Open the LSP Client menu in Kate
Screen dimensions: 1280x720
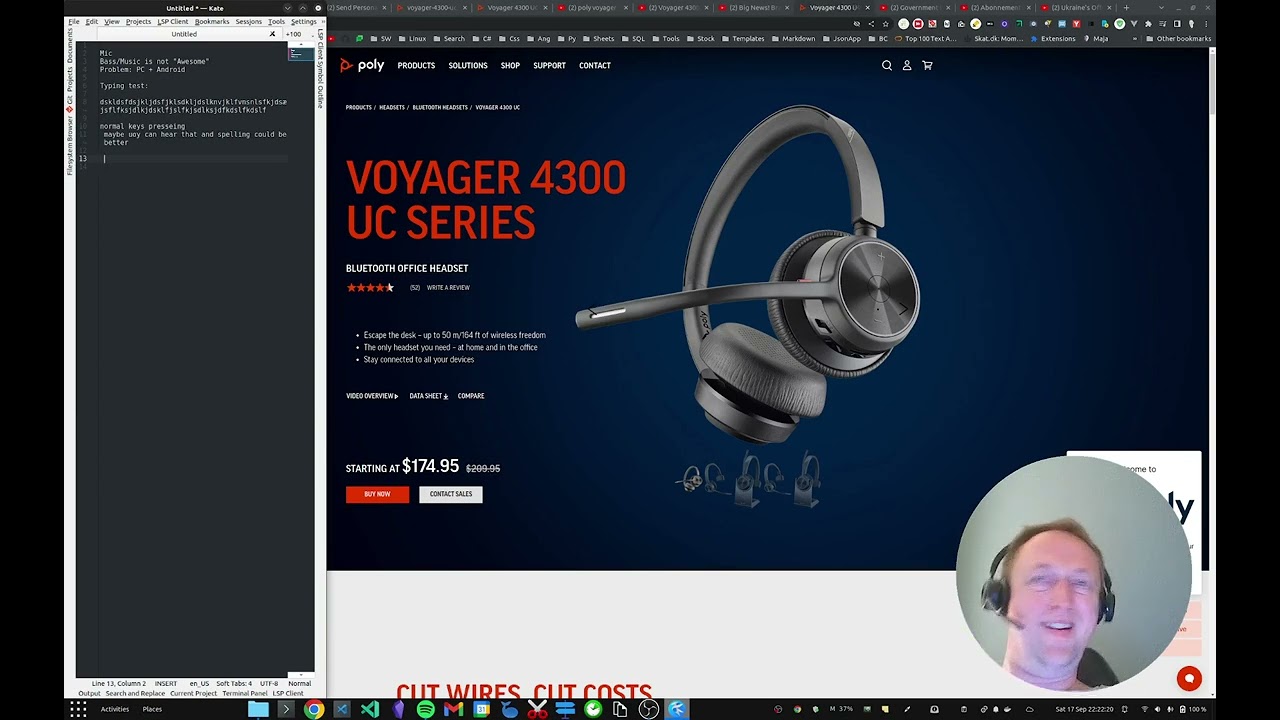coord(173,21)
